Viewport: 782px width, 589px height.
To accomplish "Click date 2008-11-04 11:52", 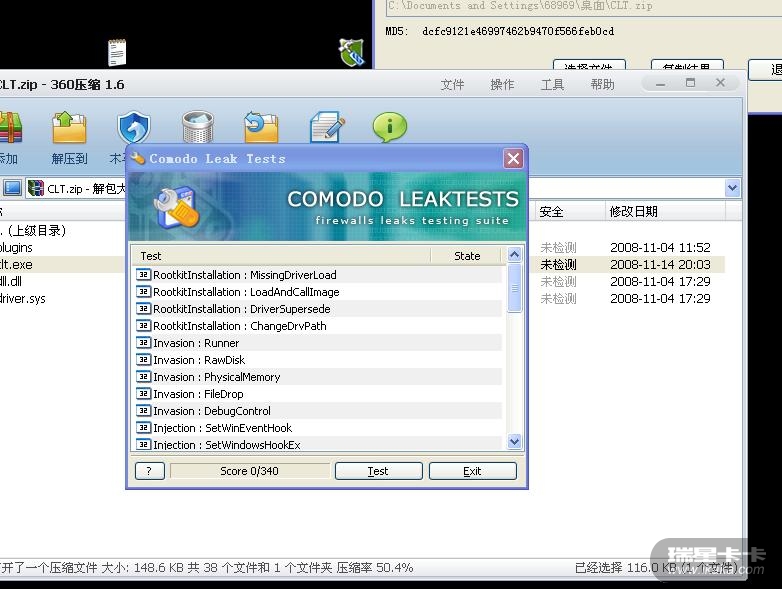I will pos(660,247).
